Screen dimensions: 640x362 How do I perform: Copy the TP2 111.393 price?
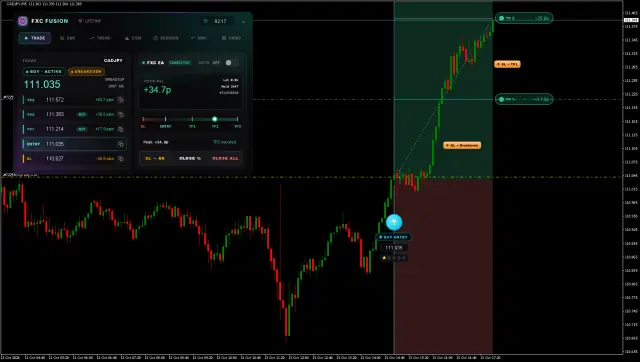pos(121,114)
